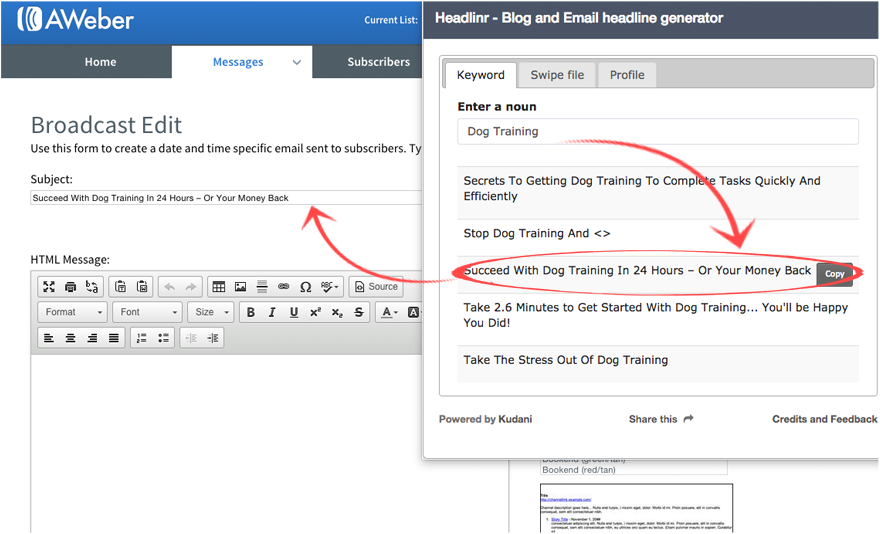Open the background color picker
The height and width of the screenshot is (534, 880).
pyautogui.click(x=414, y=312)
